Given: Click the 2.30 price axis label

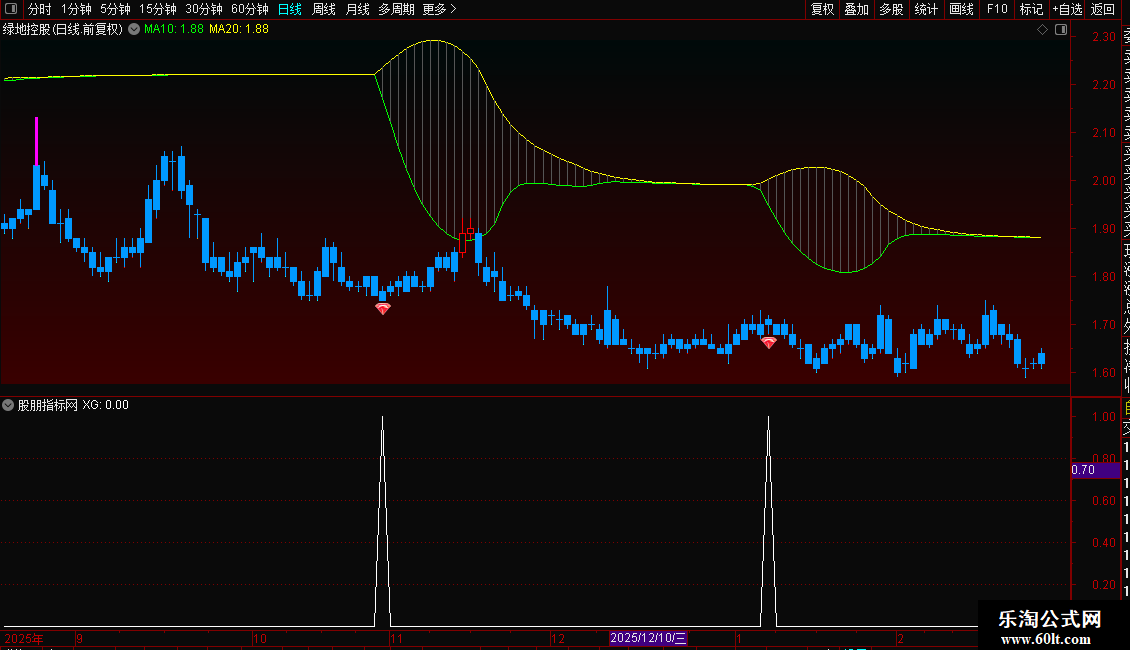Looking at the screenshot, I should (1104, 37).
